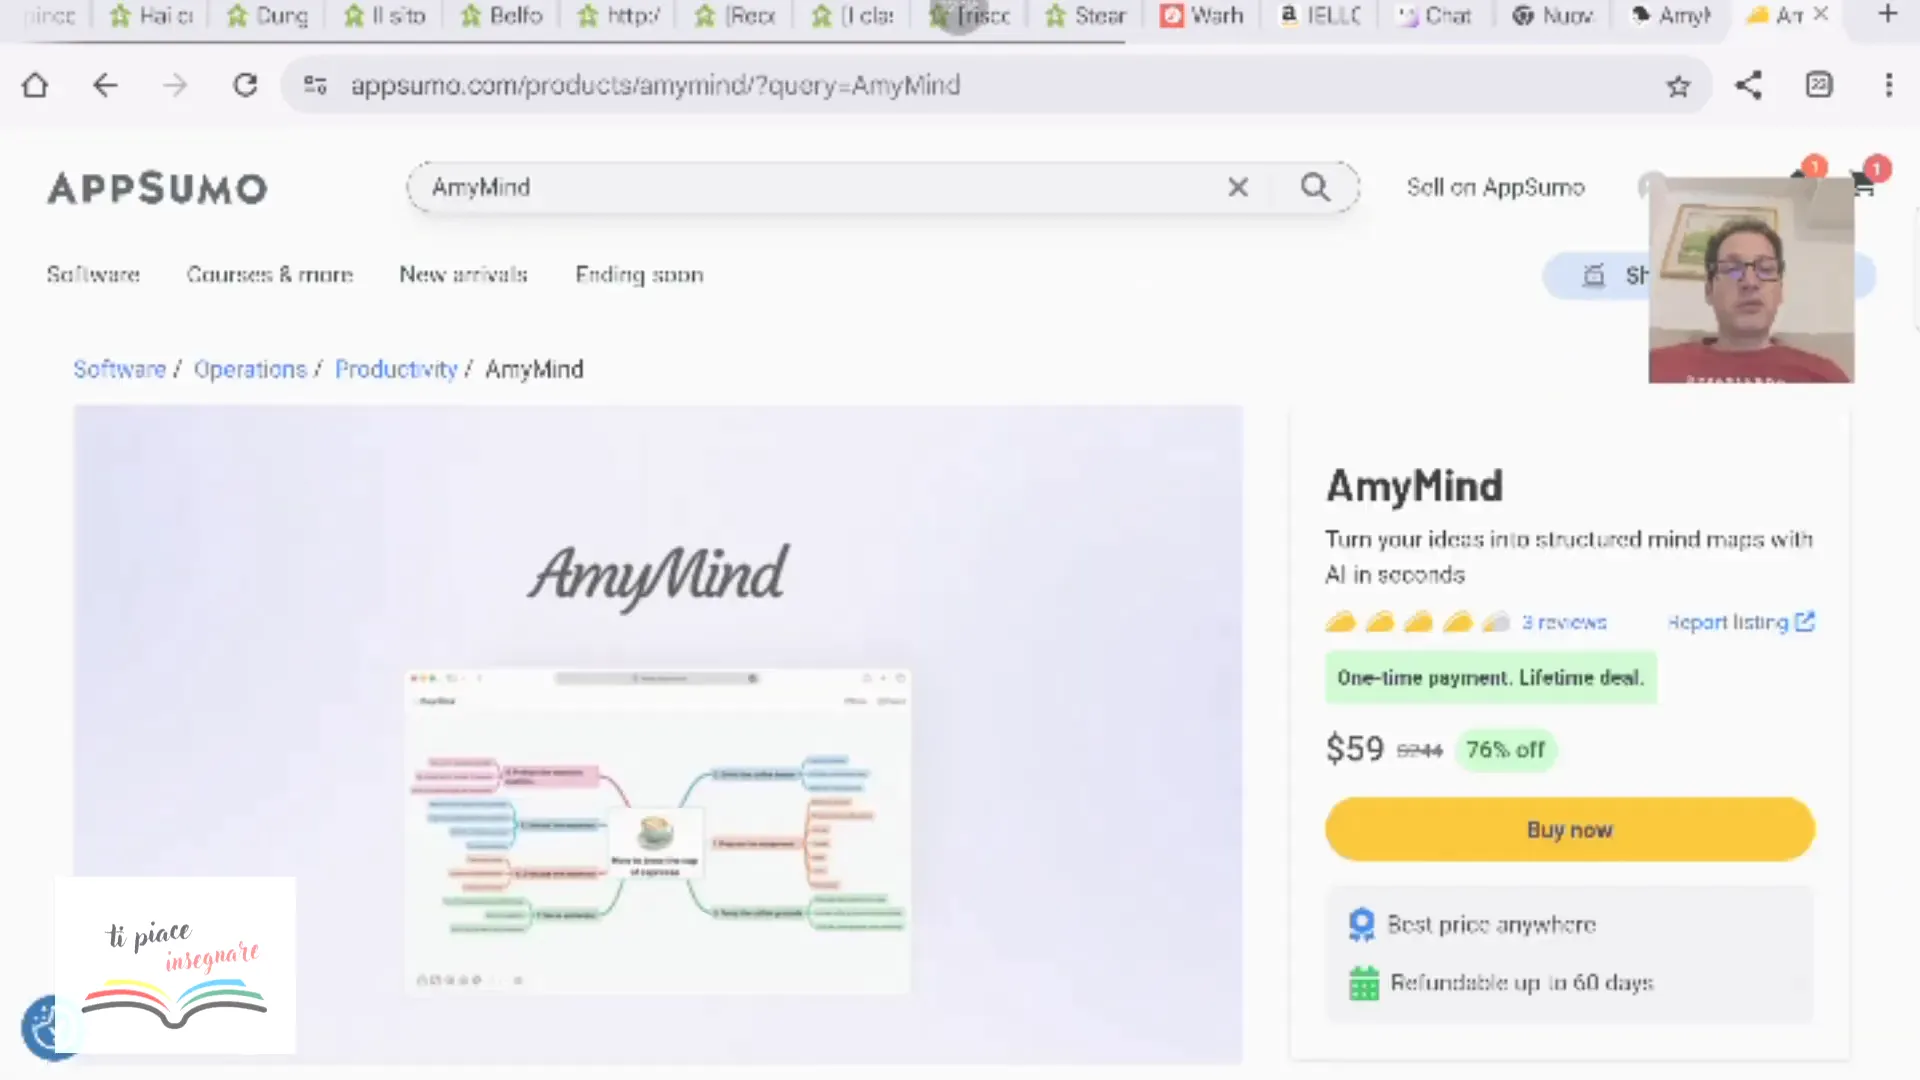
Task: Click Refundable up to 60 days text
Action: tap(1522, 983)
